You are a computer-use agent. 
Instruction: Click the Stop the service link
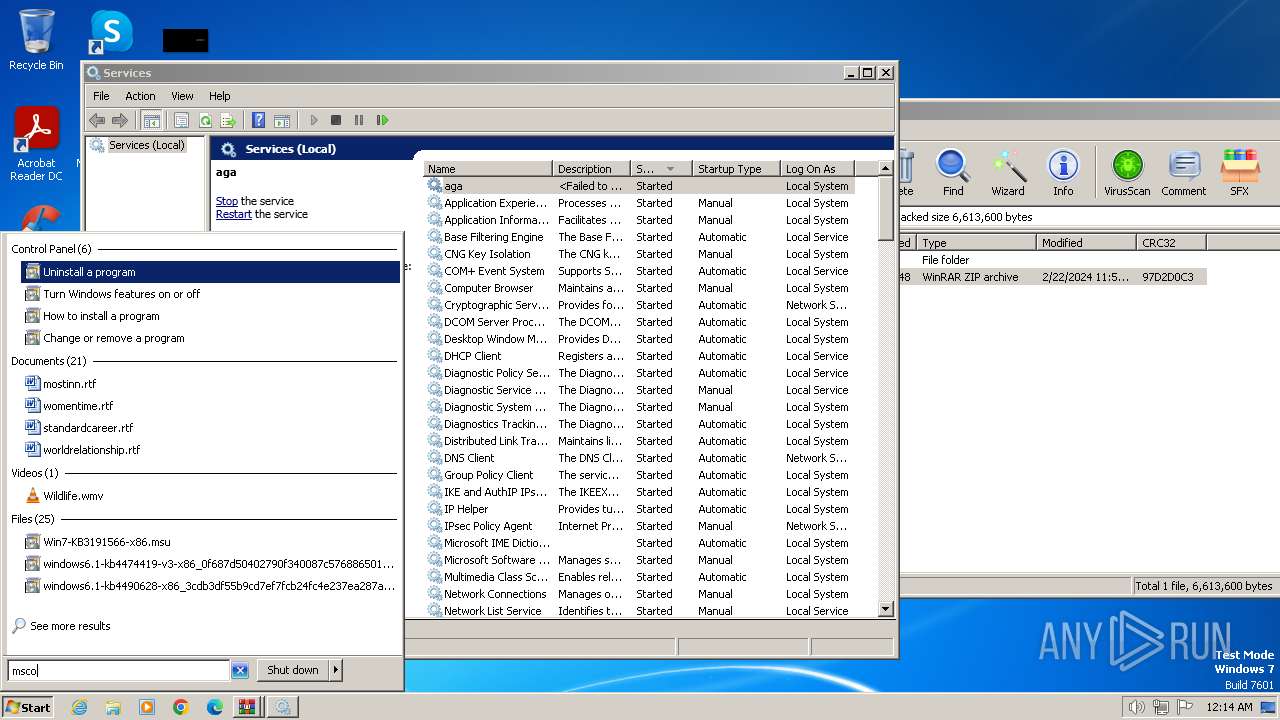pos(227,201)
